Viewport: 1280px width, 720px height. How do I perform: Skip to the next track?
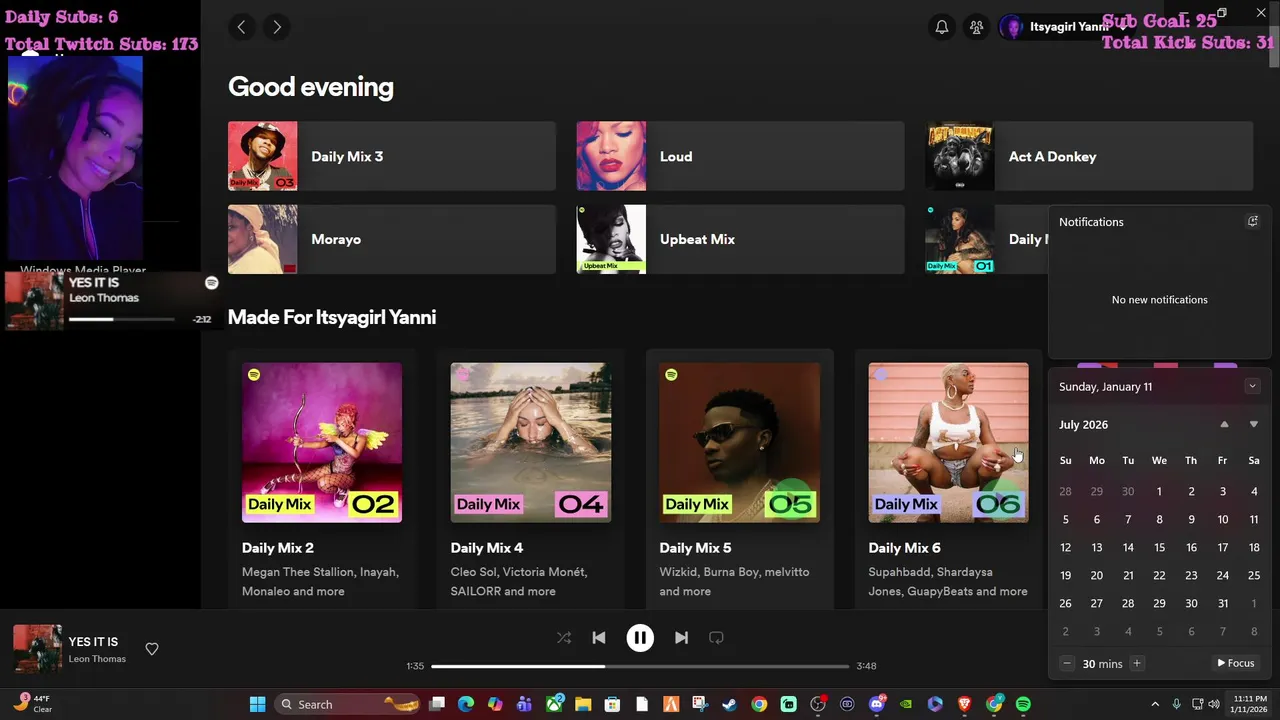pos(681,637)
